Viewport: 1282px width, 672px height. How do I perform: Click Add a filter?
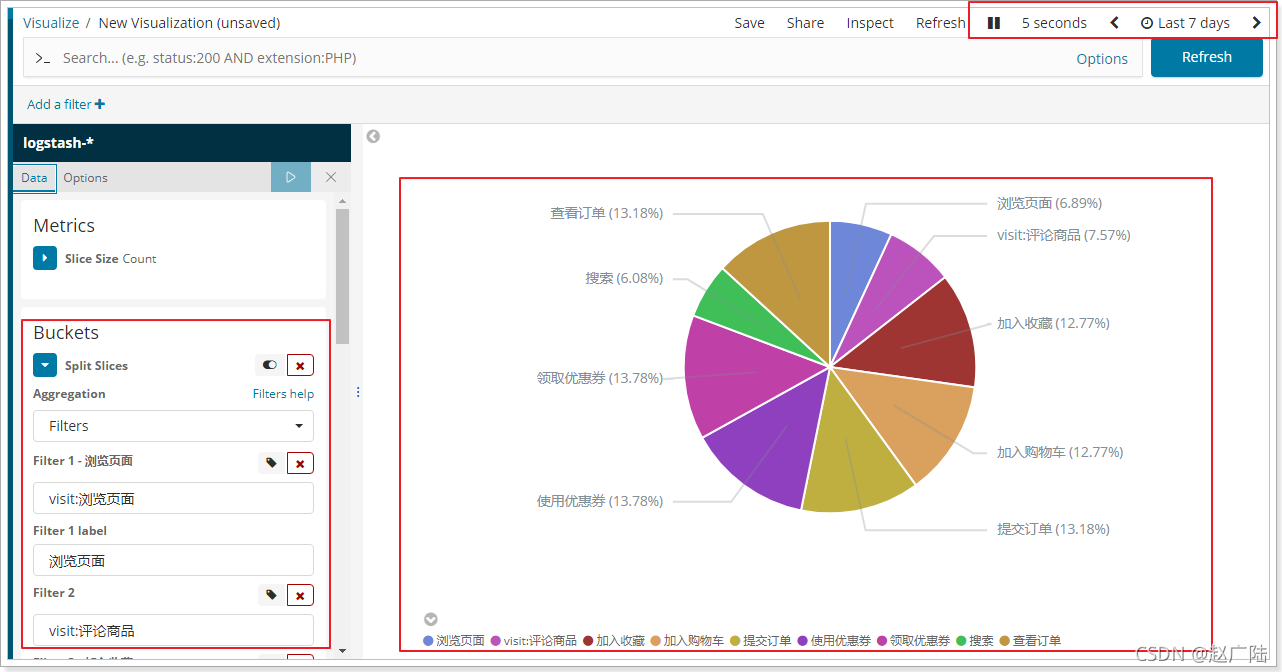coord(65,104)
